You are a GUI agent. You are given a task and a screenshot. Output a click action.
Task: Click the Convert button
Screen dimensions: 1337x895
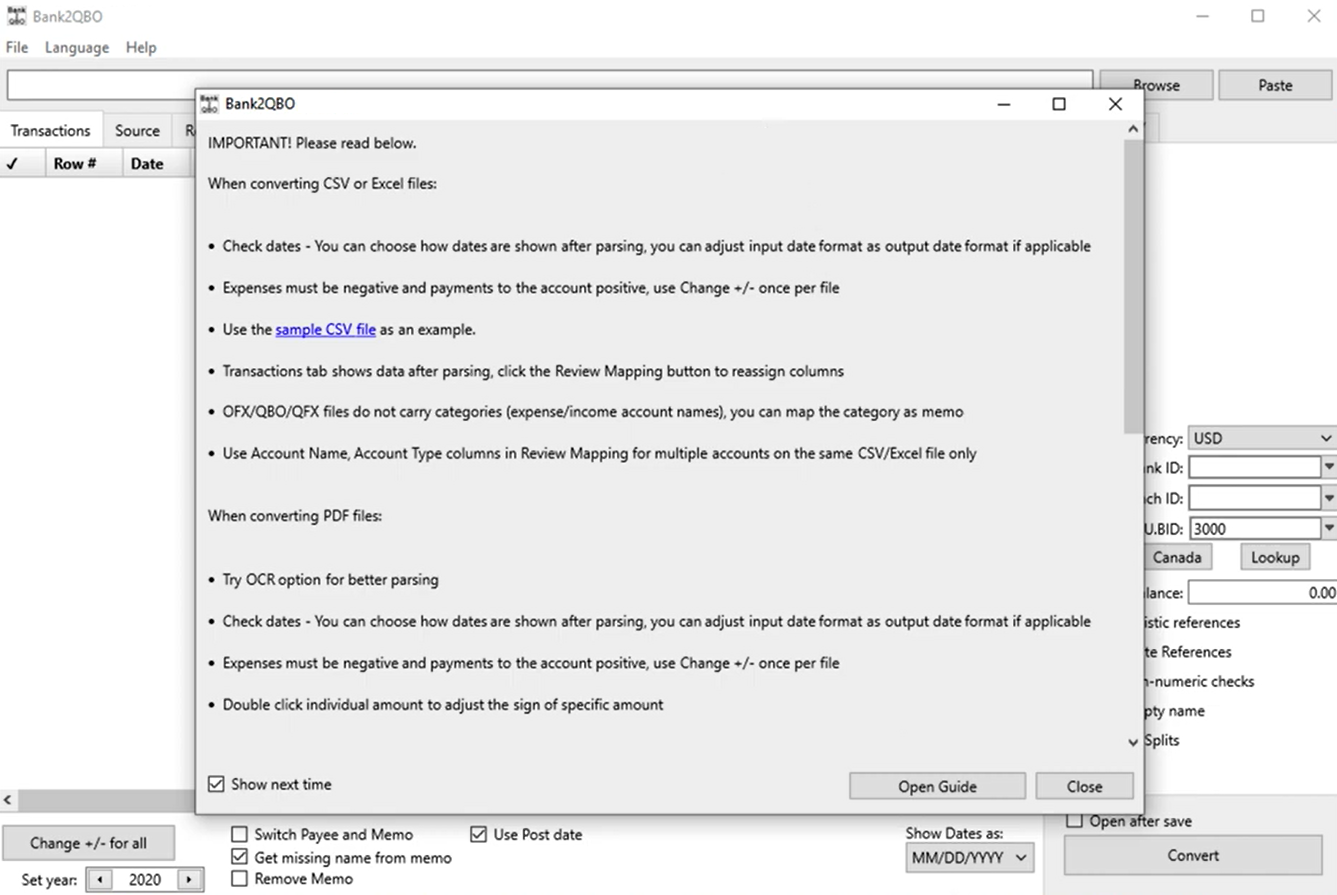[x=1193, y=855]
